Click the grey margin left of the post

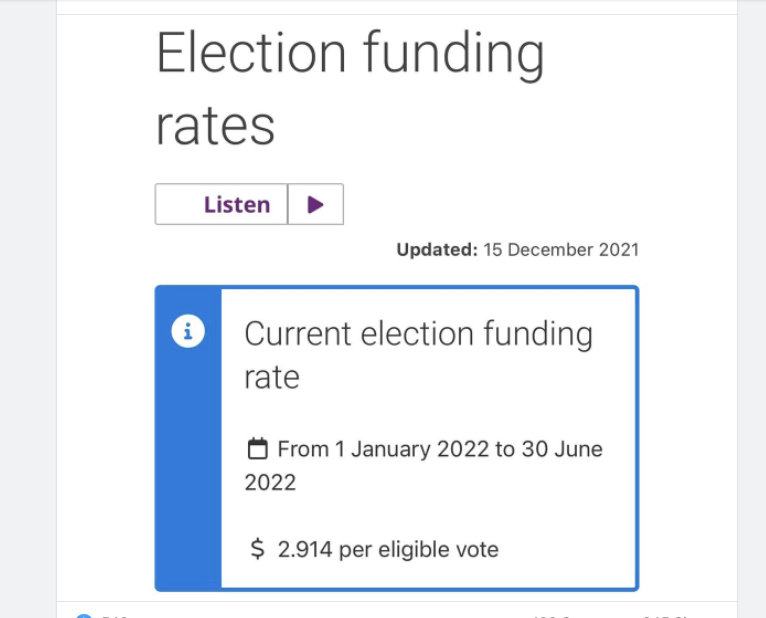click(x=27, y=300)
